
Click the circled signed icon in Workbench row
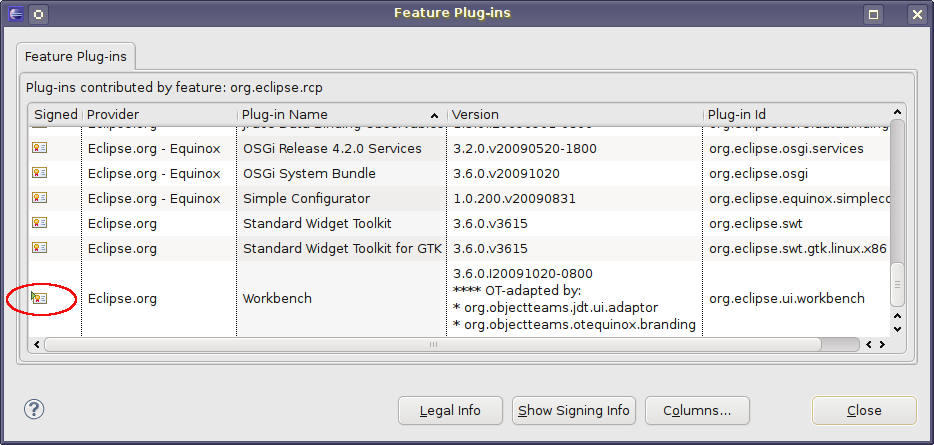coord(39,298)
